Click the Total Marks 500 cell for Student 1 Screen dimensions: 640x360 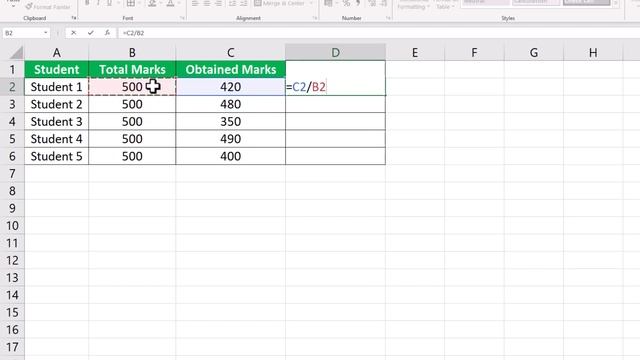(x=132, y=87)
